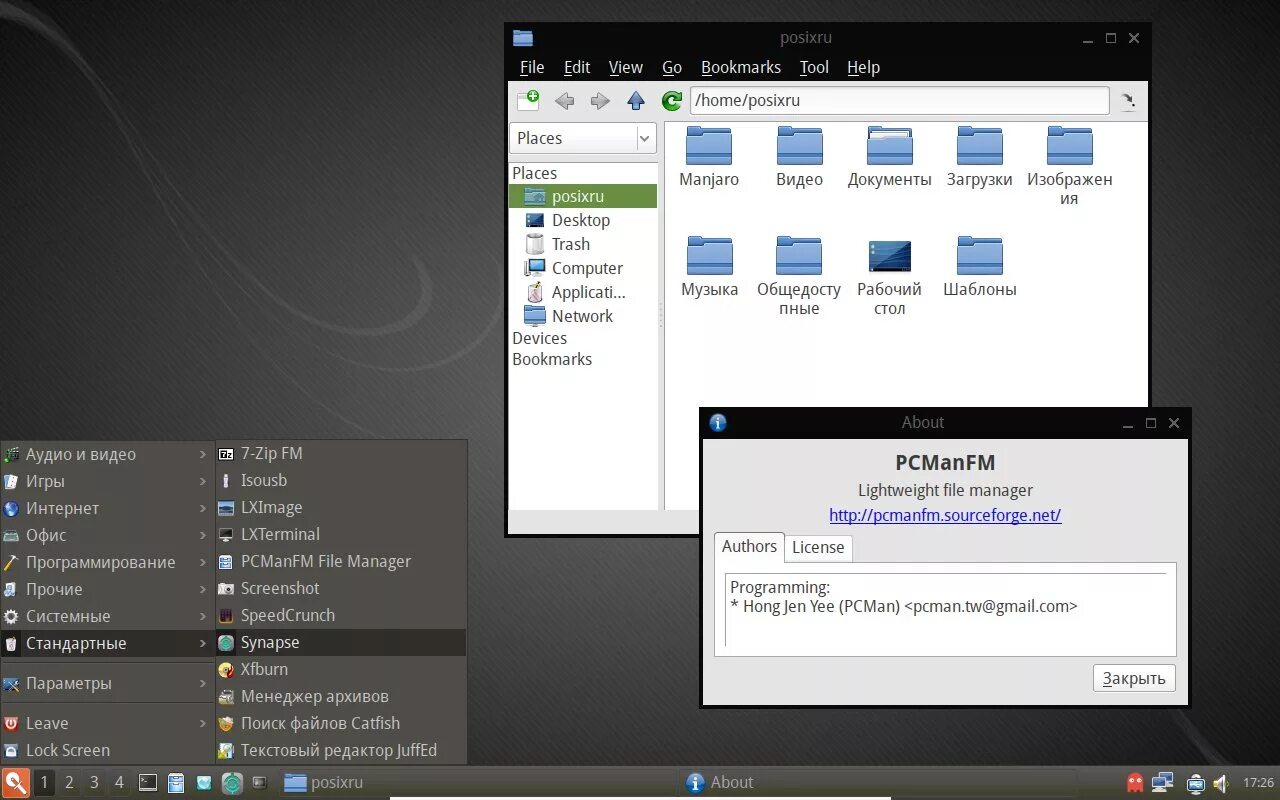
Task: Select Desktop in Places sidebar
Action: (583, 220)
